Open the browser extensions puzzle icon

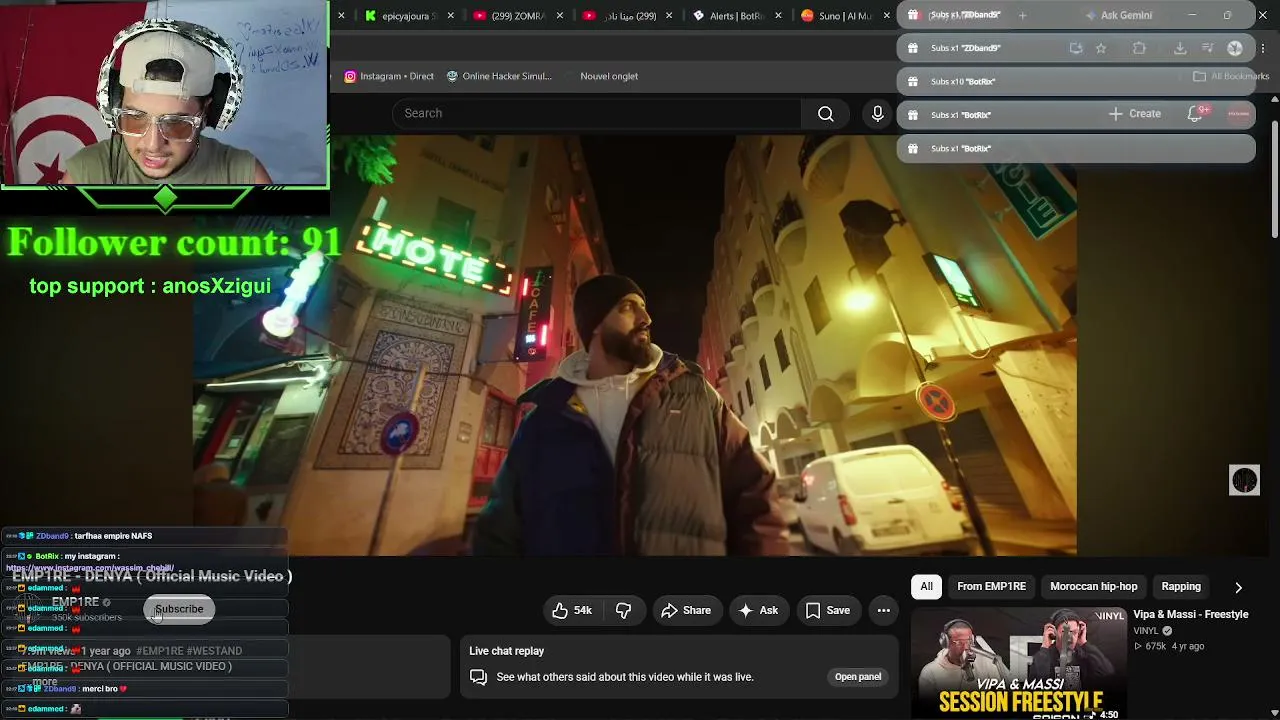(x=1139, y=48)
